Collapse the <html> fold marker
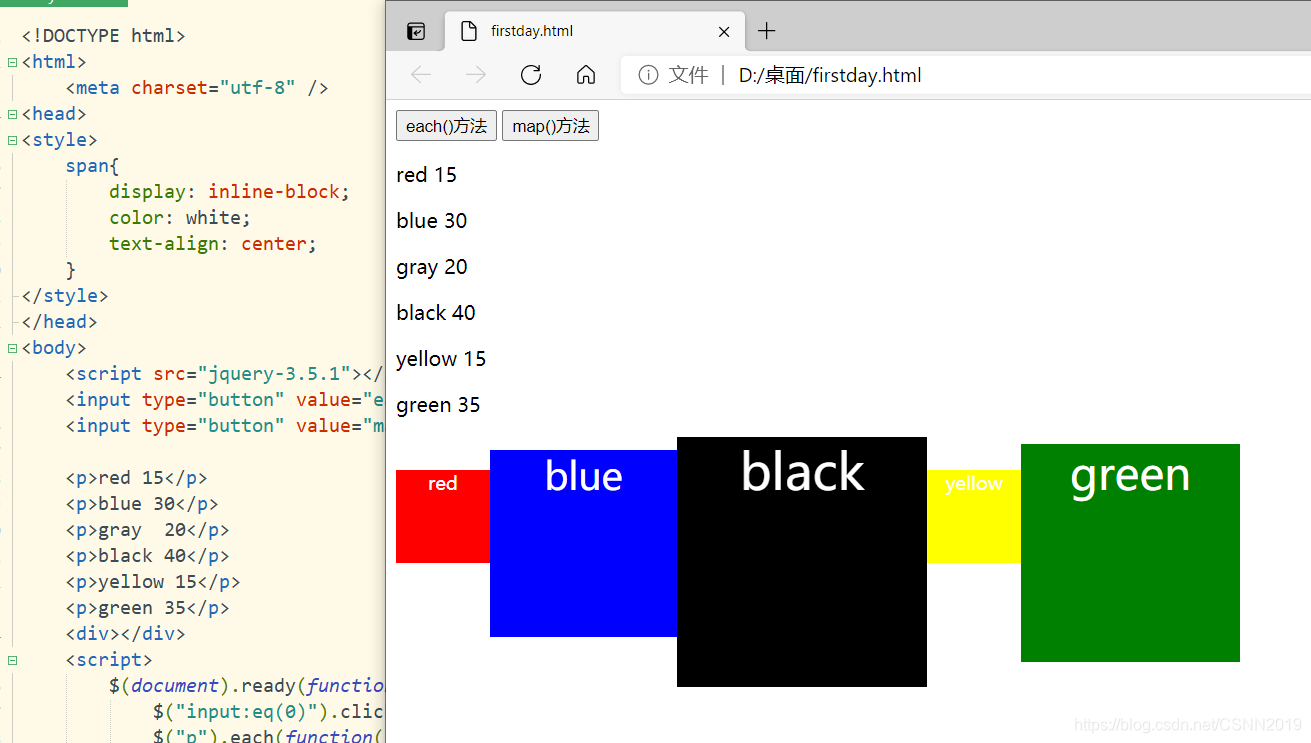This screenshot has width=1311, height=743. click(x=12, y=62)
